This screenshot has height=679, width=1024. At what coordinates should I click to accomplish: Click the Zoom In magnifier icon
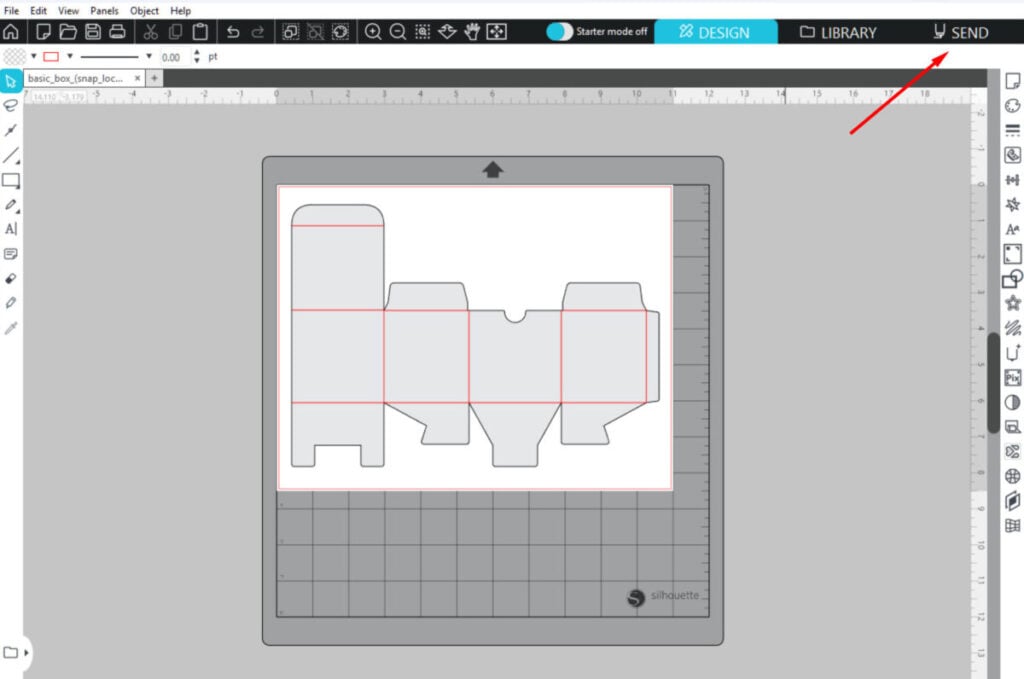(x=373, y=32)
